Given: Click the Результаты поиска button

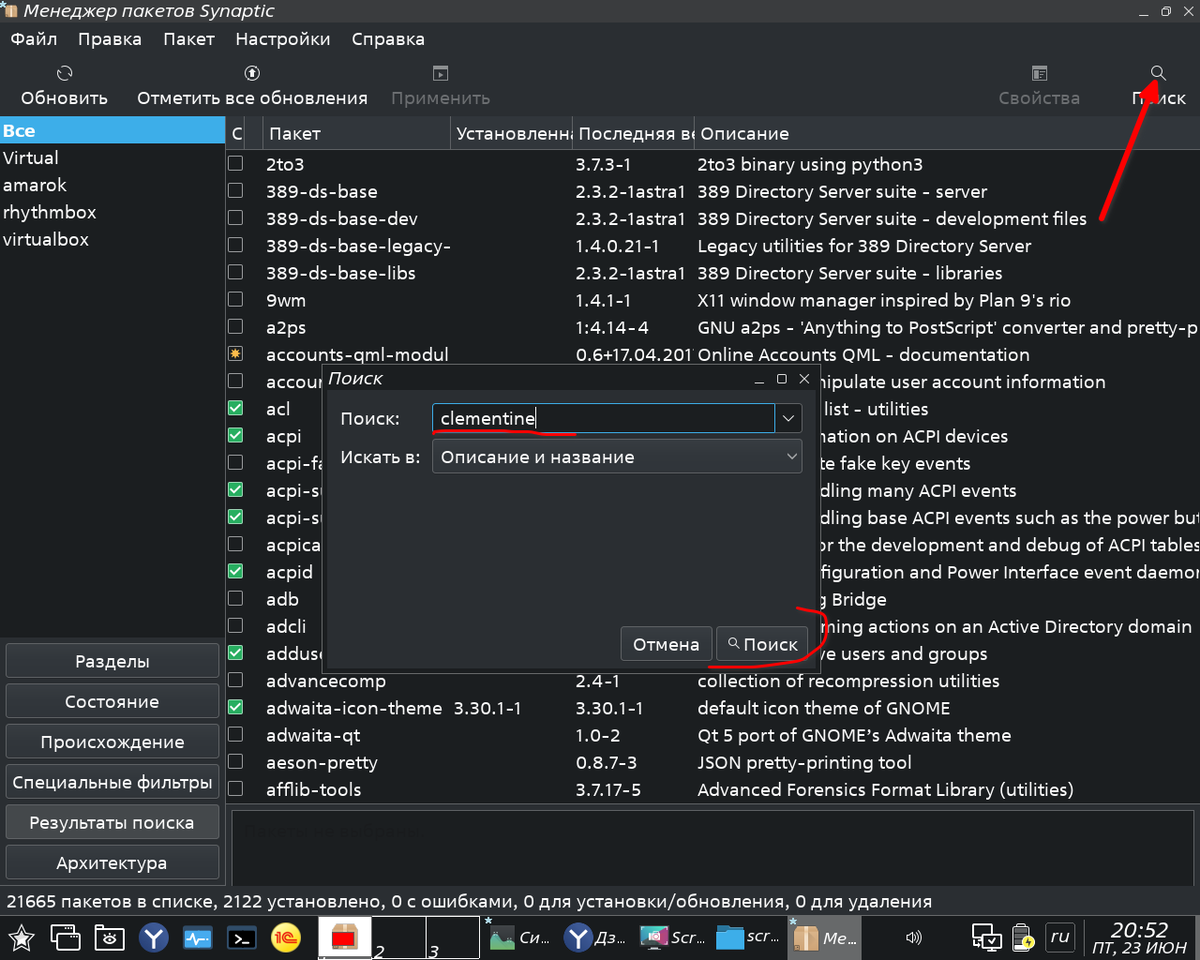Looking at the screenshot, I should pyautogui.click(x=112, y=823).
